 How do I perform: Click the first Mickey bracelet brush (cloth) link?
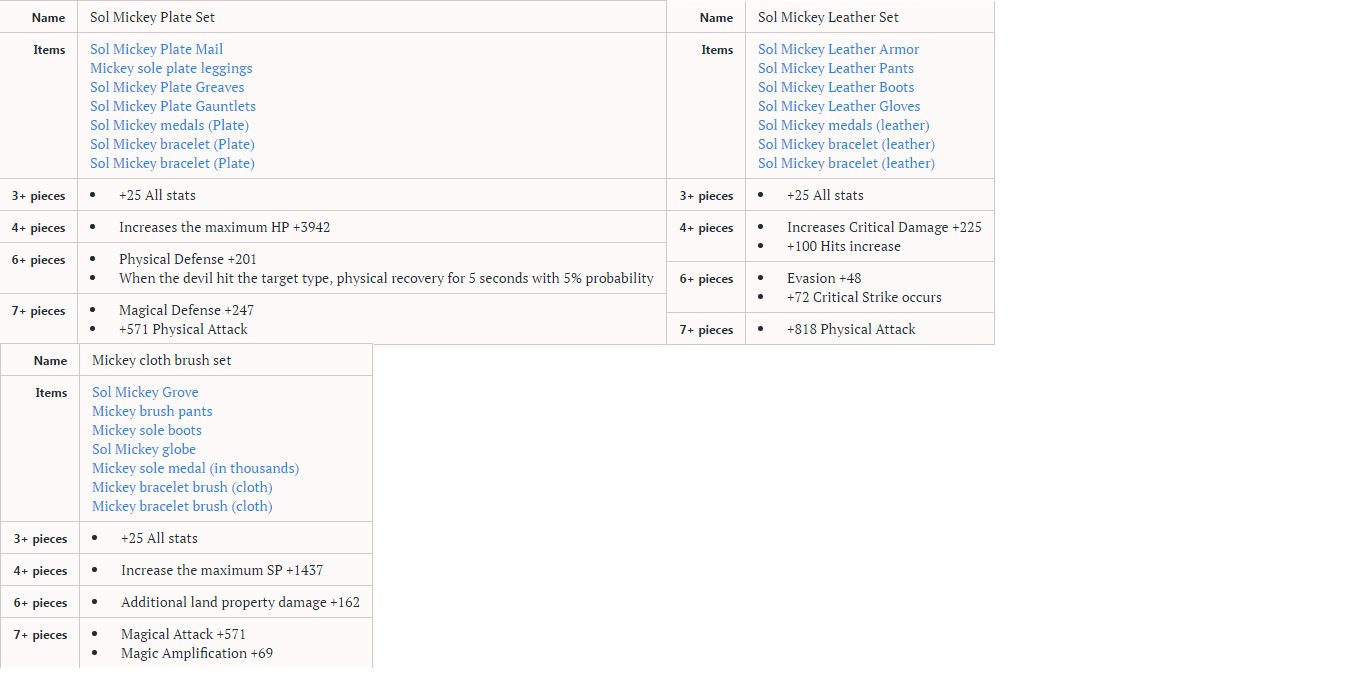[x=182, y=487]
